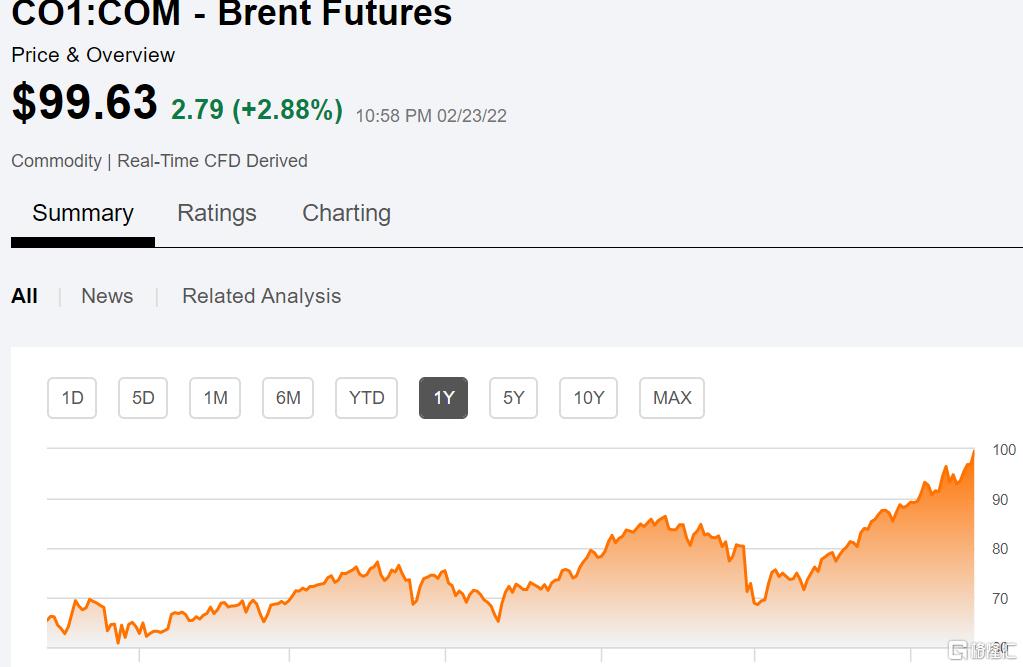
Task: Show the Related Analysis filter
Action: [x=262, y=296]
